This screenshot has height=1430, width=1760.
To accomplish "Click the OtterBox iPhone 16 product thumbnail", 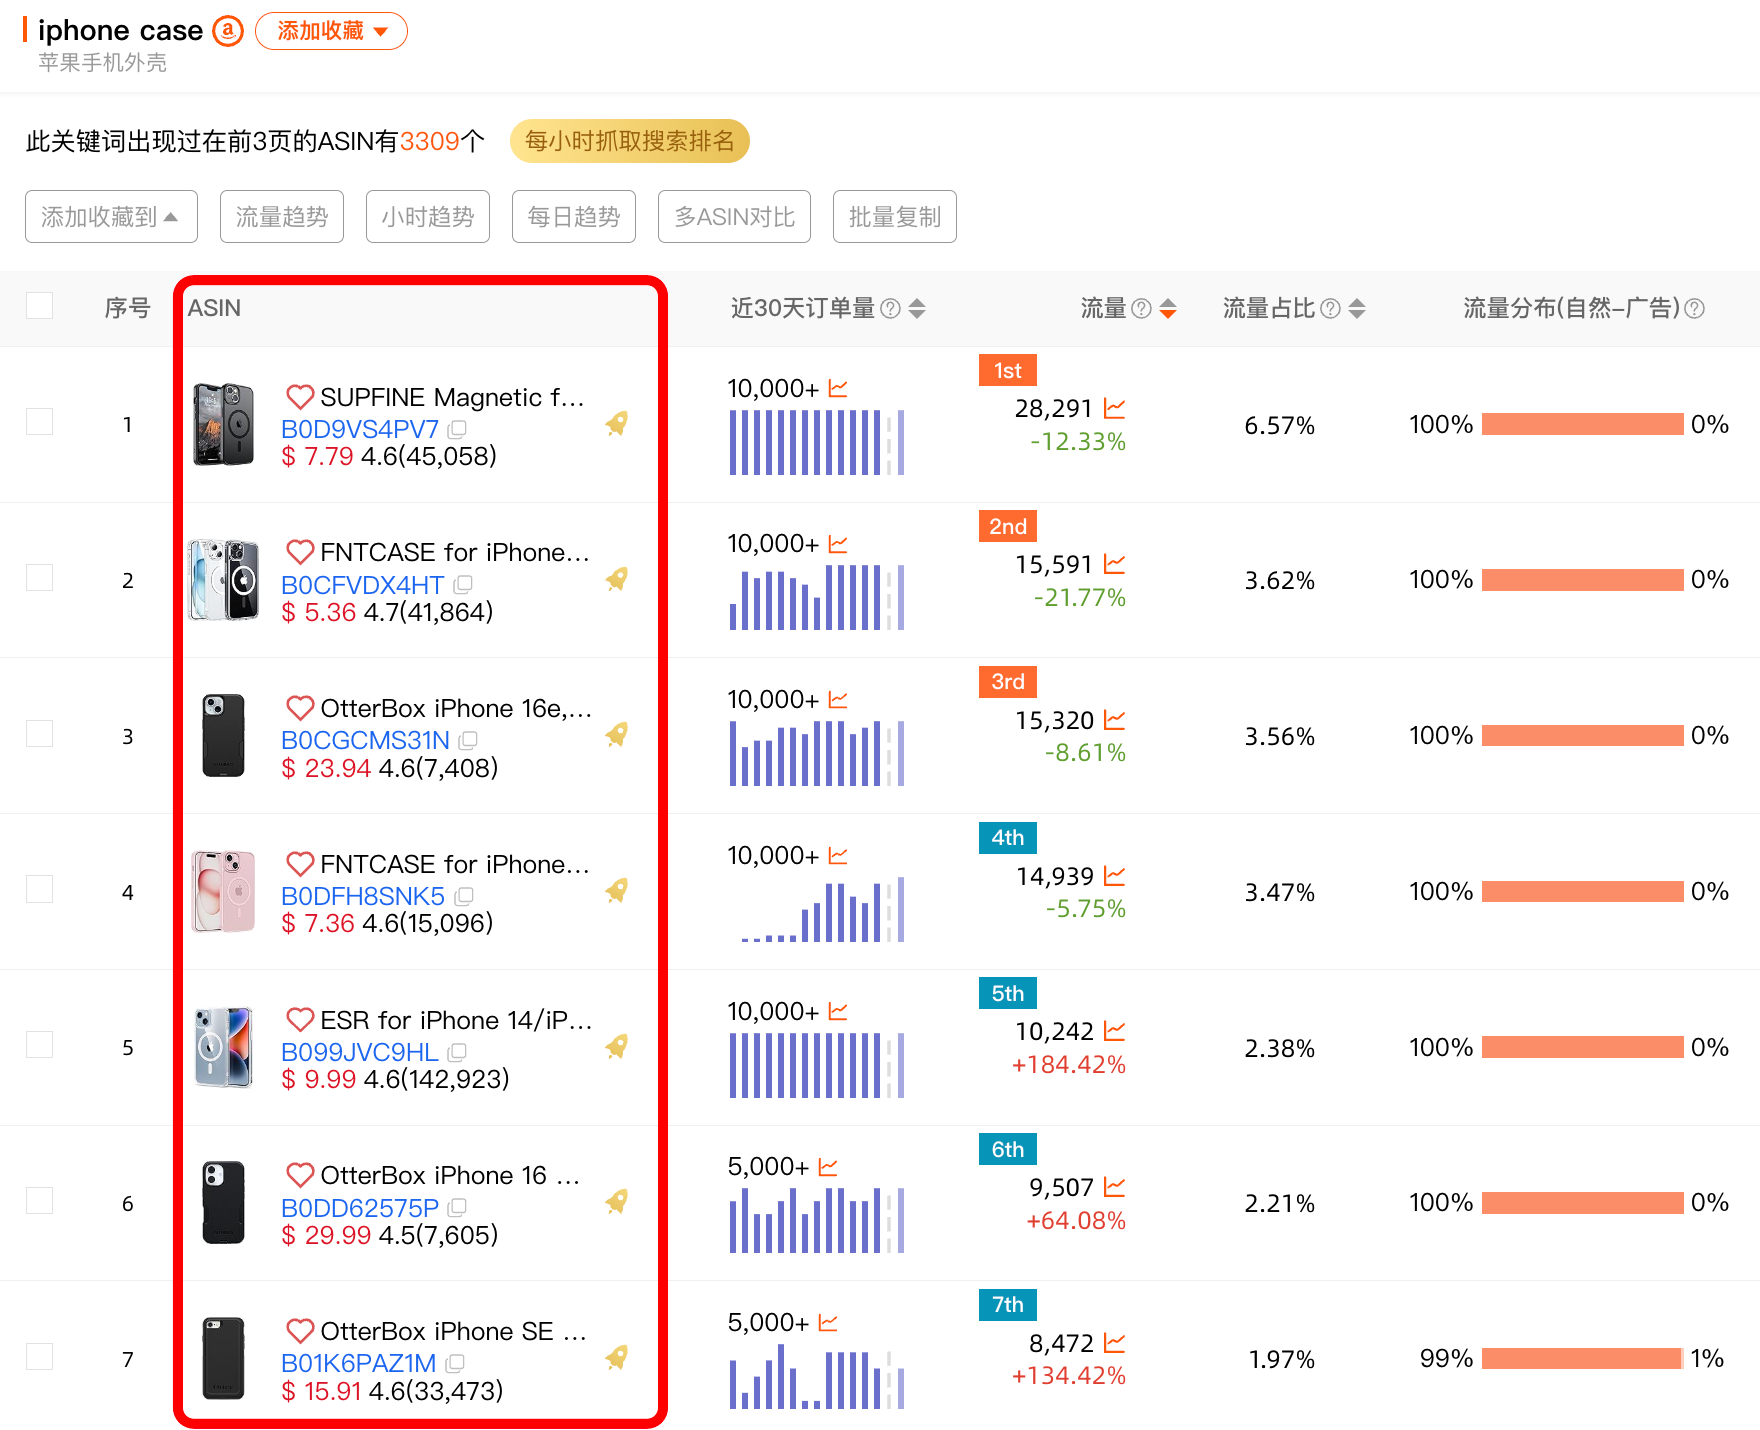I will point(223,1202).
